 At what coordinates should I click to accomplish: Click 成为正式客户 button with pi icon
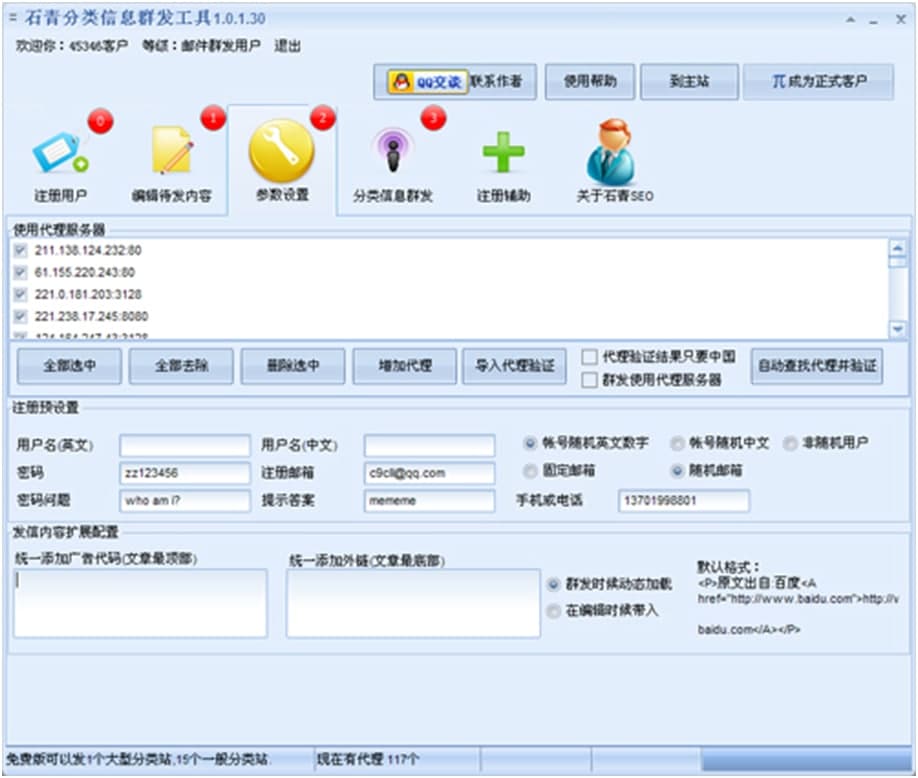pyautogui.click(x=818, y=82)
